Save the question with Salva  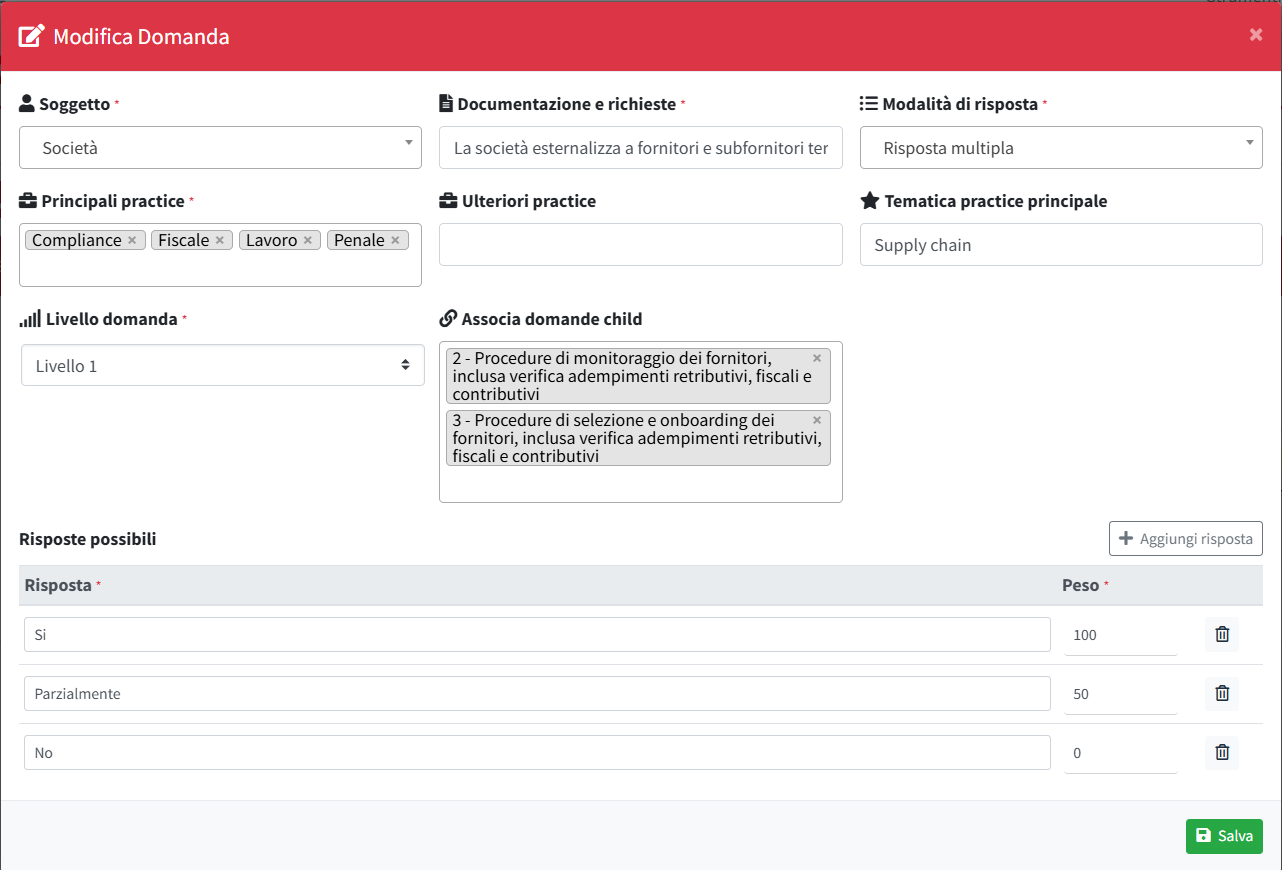point(1224,836)
